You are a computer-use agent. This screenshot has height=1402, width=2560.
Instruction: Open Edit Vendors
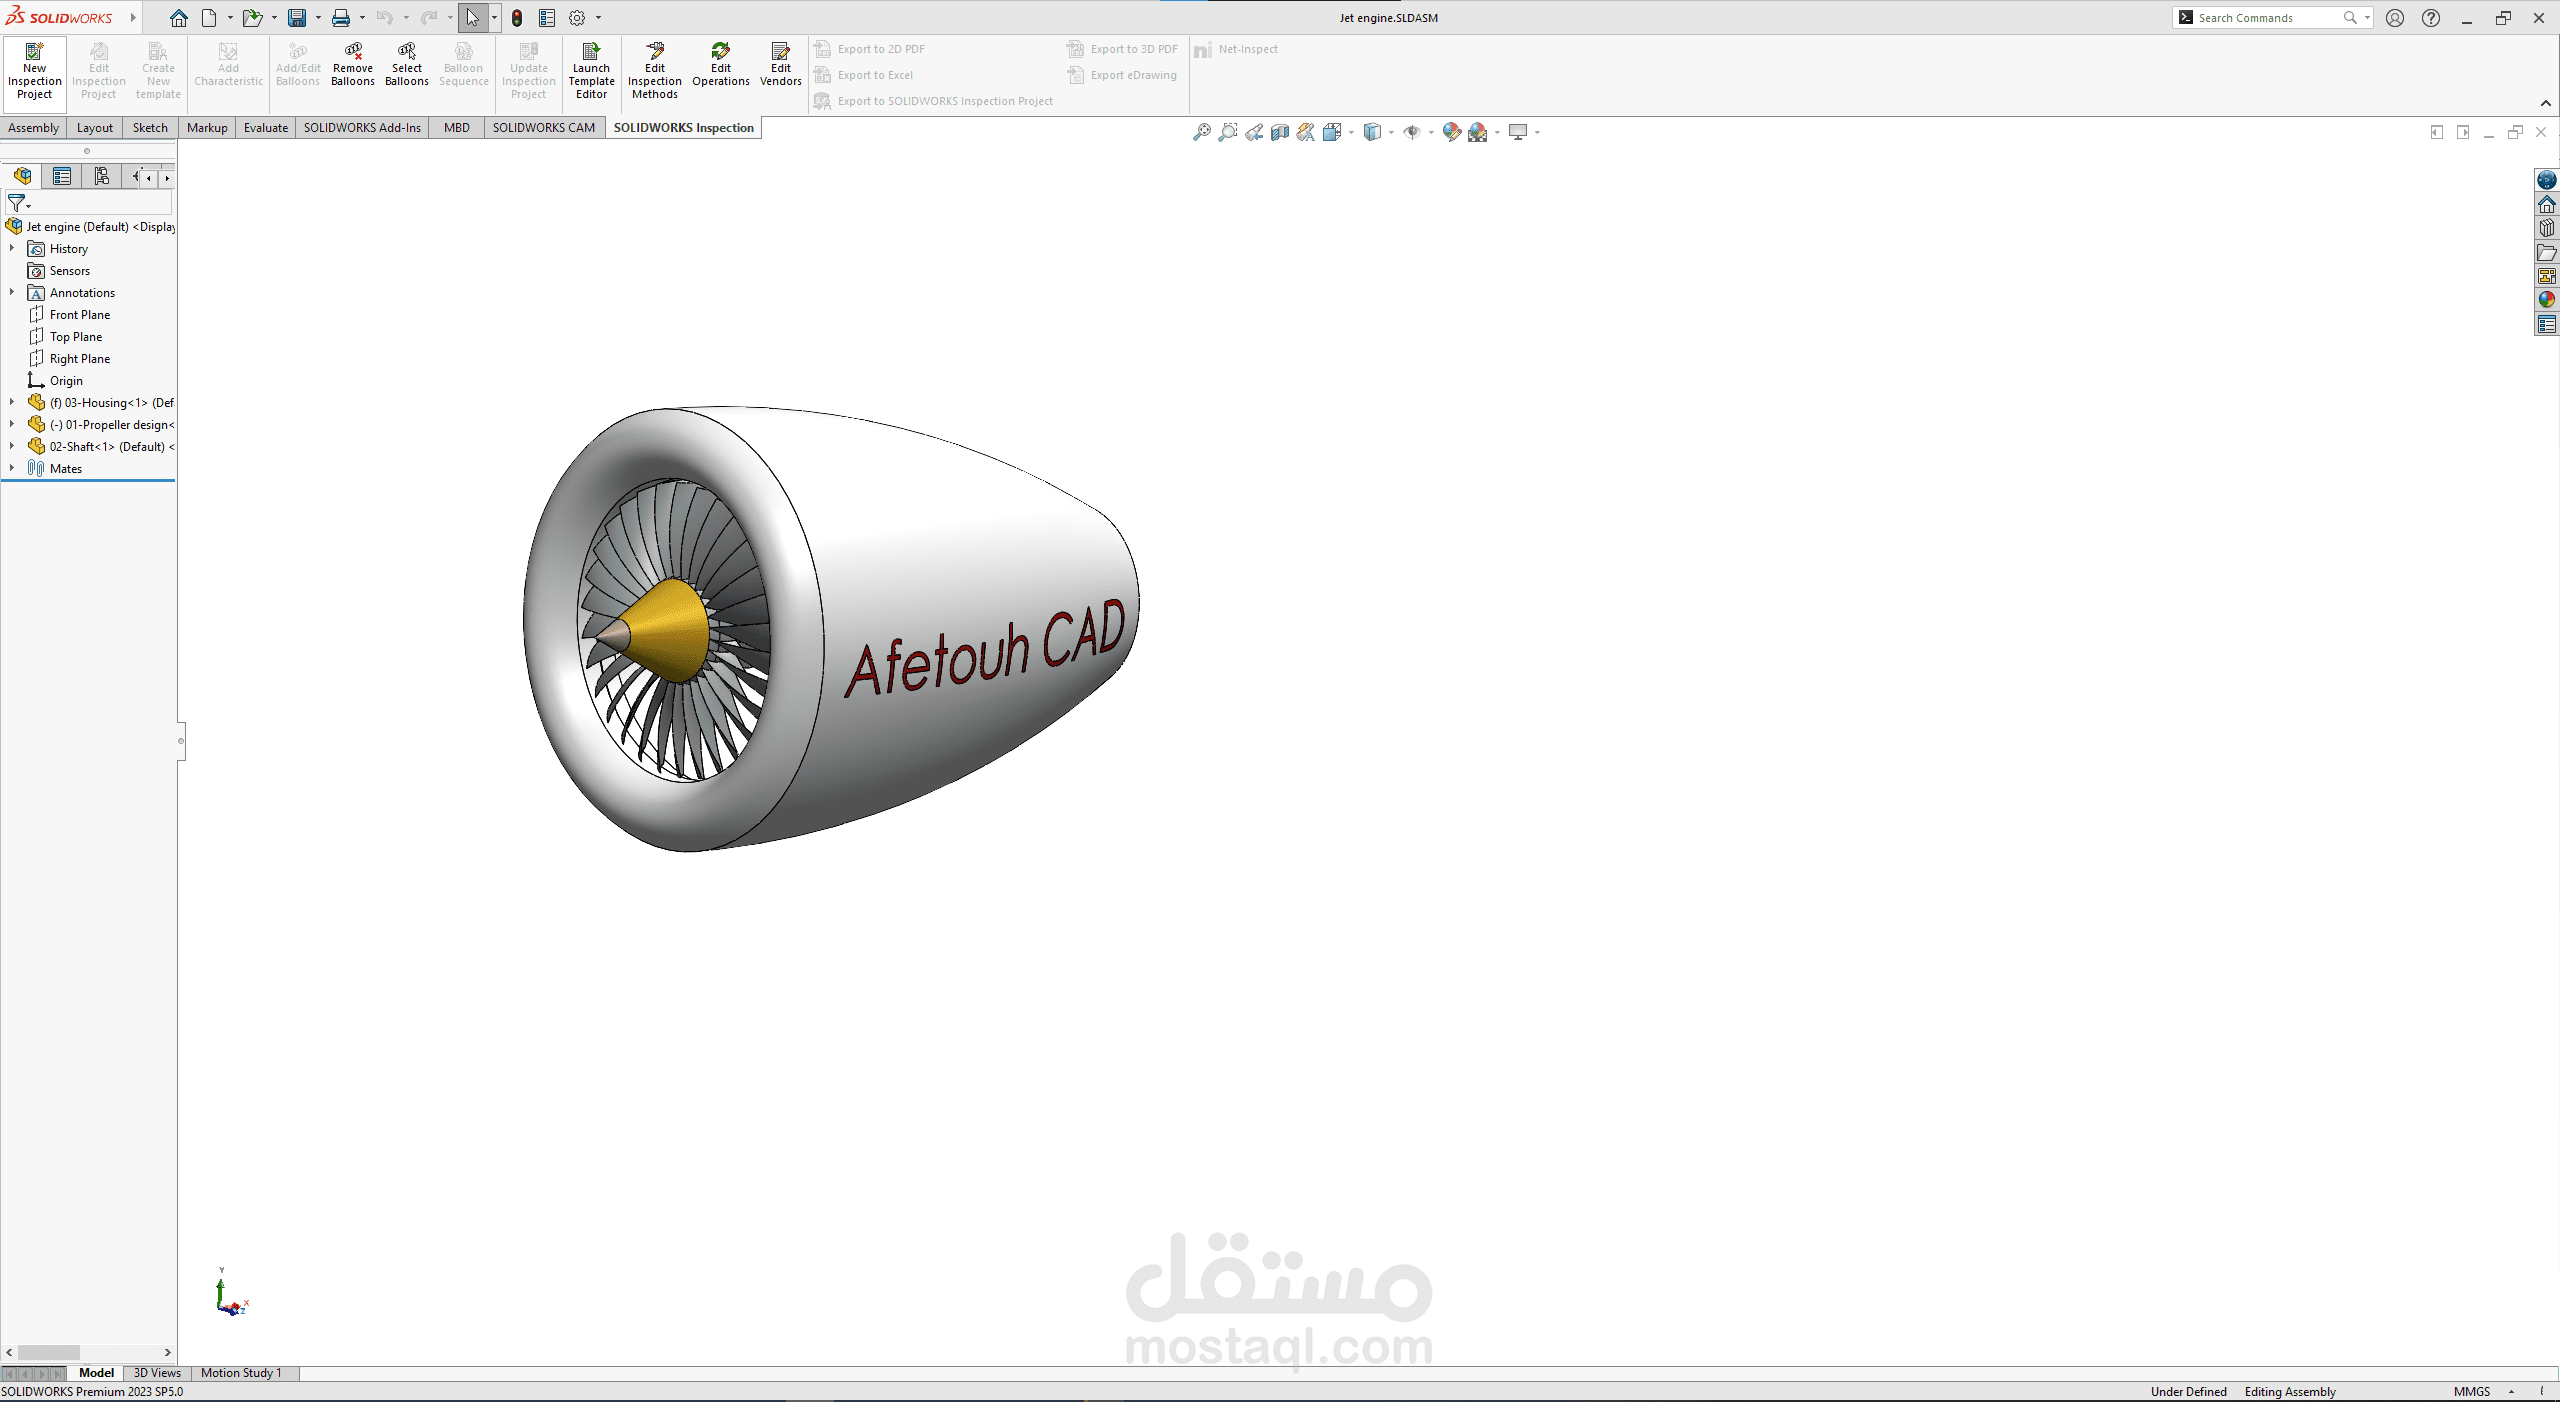click(x=781, y=64)
